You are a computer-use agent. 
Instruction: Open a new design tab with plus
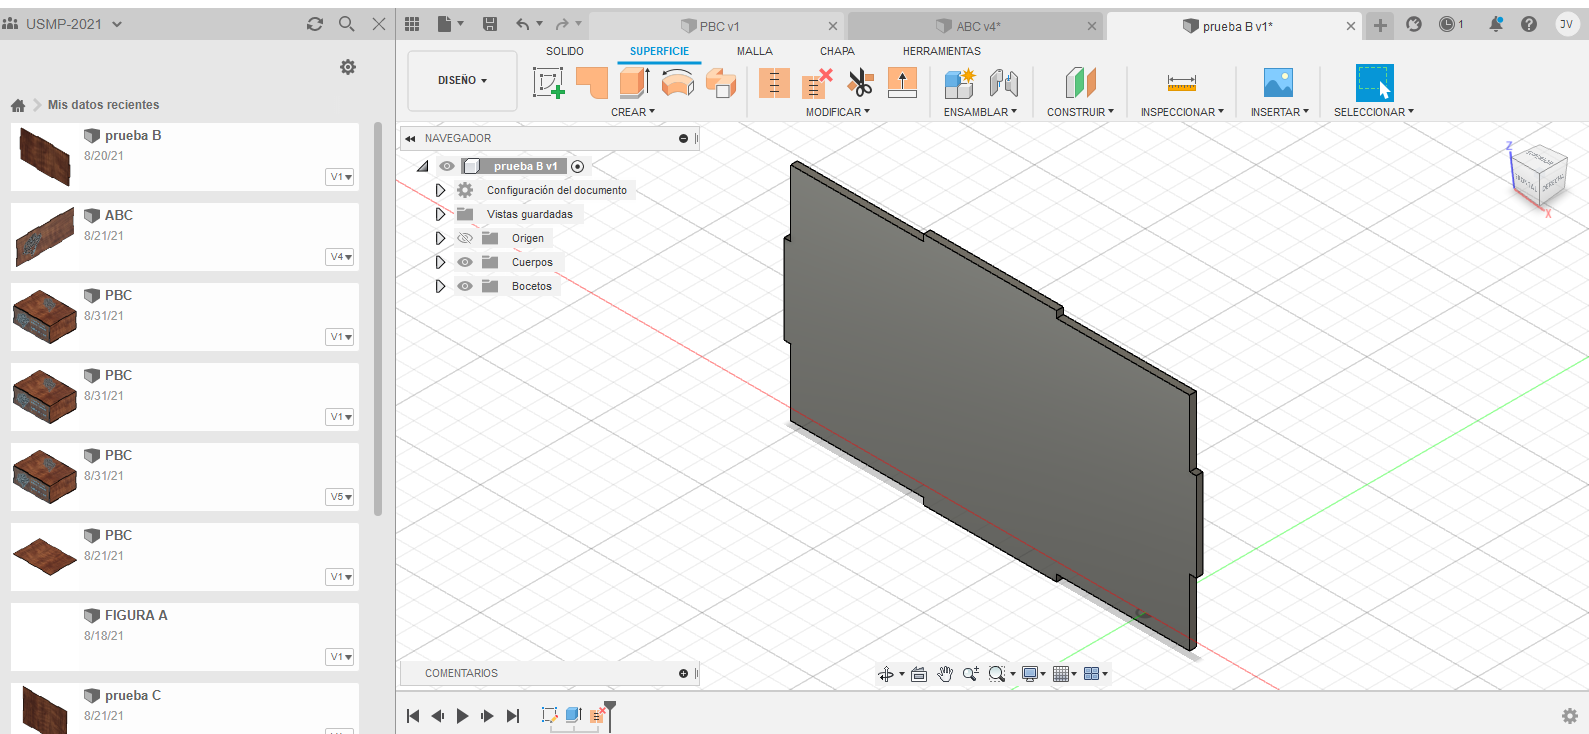[1380, 26]
